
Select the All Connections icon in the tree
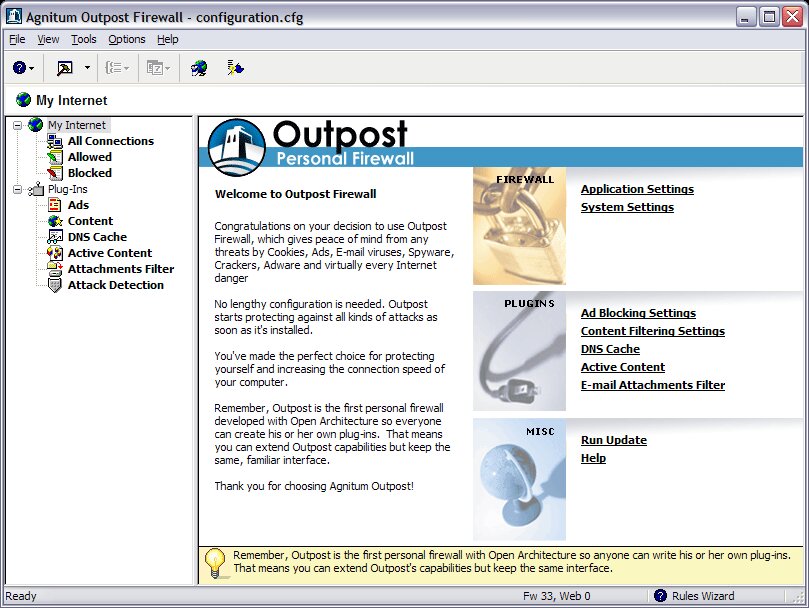click(55, 141)
